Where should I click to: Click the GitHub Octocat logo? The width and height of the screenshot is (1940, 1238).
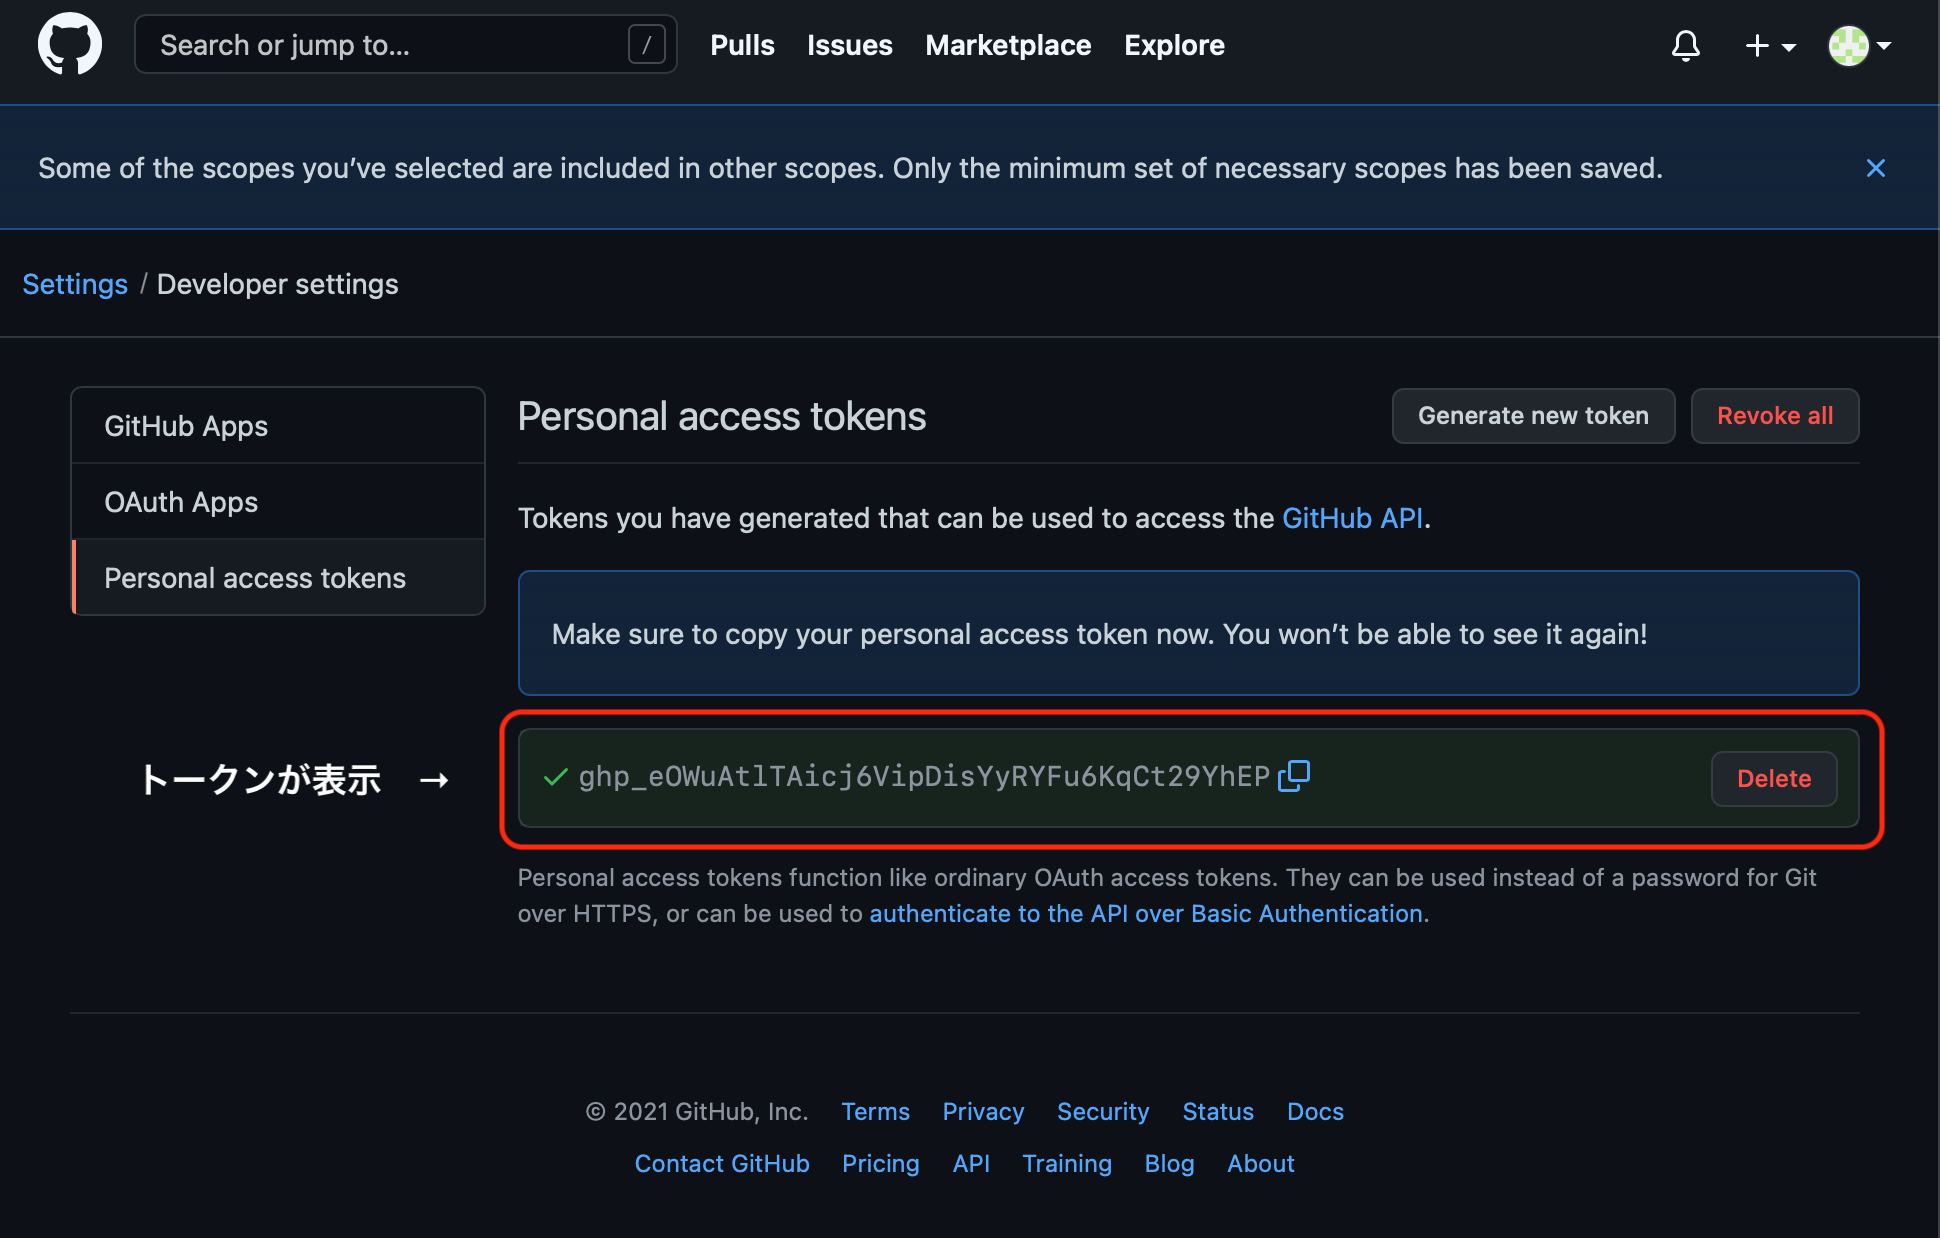click(x=70, y=45)
